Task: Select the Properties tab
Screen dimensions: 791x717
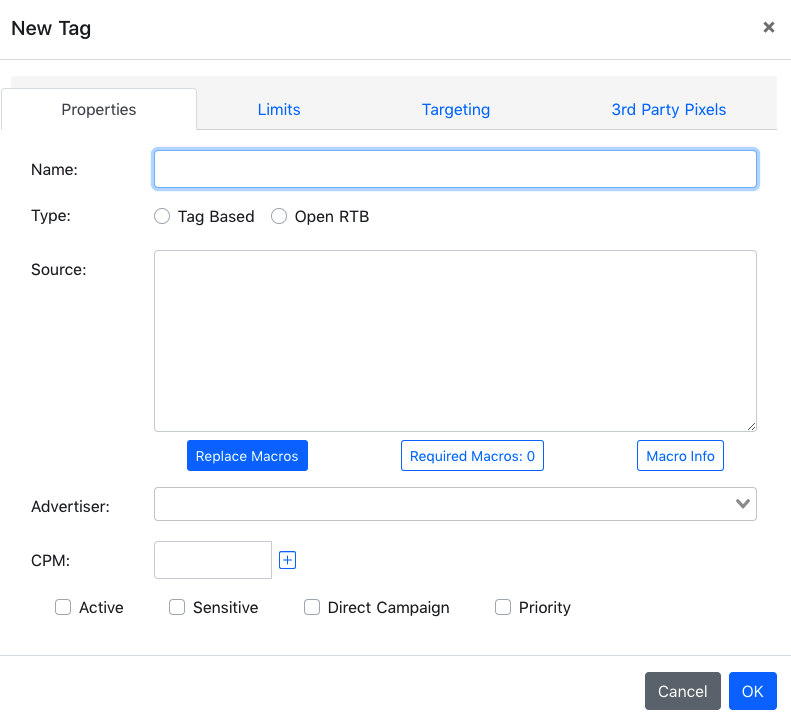Action: [x=99, y=109]
